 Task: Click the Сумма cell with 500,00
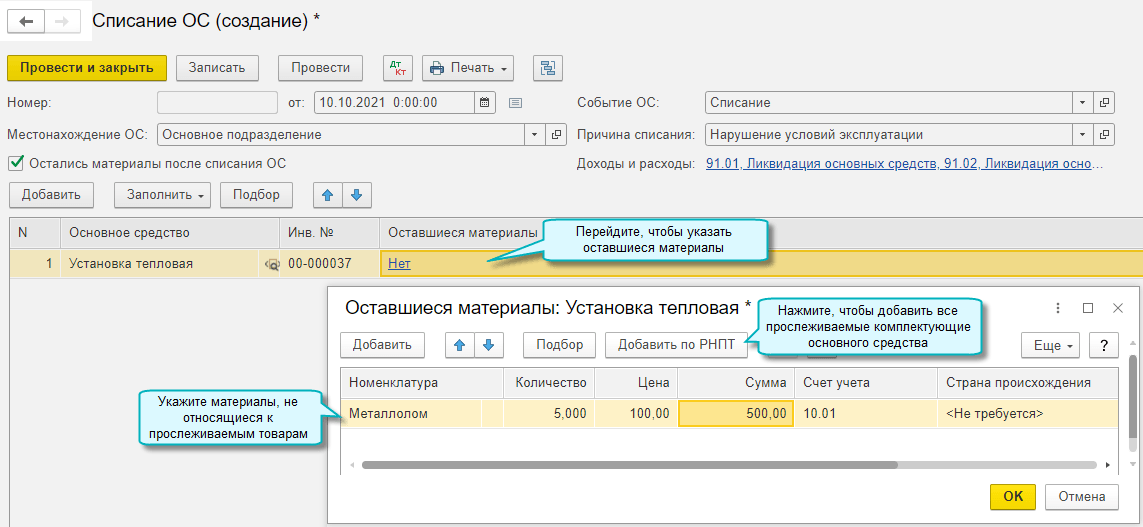(735, 413)
